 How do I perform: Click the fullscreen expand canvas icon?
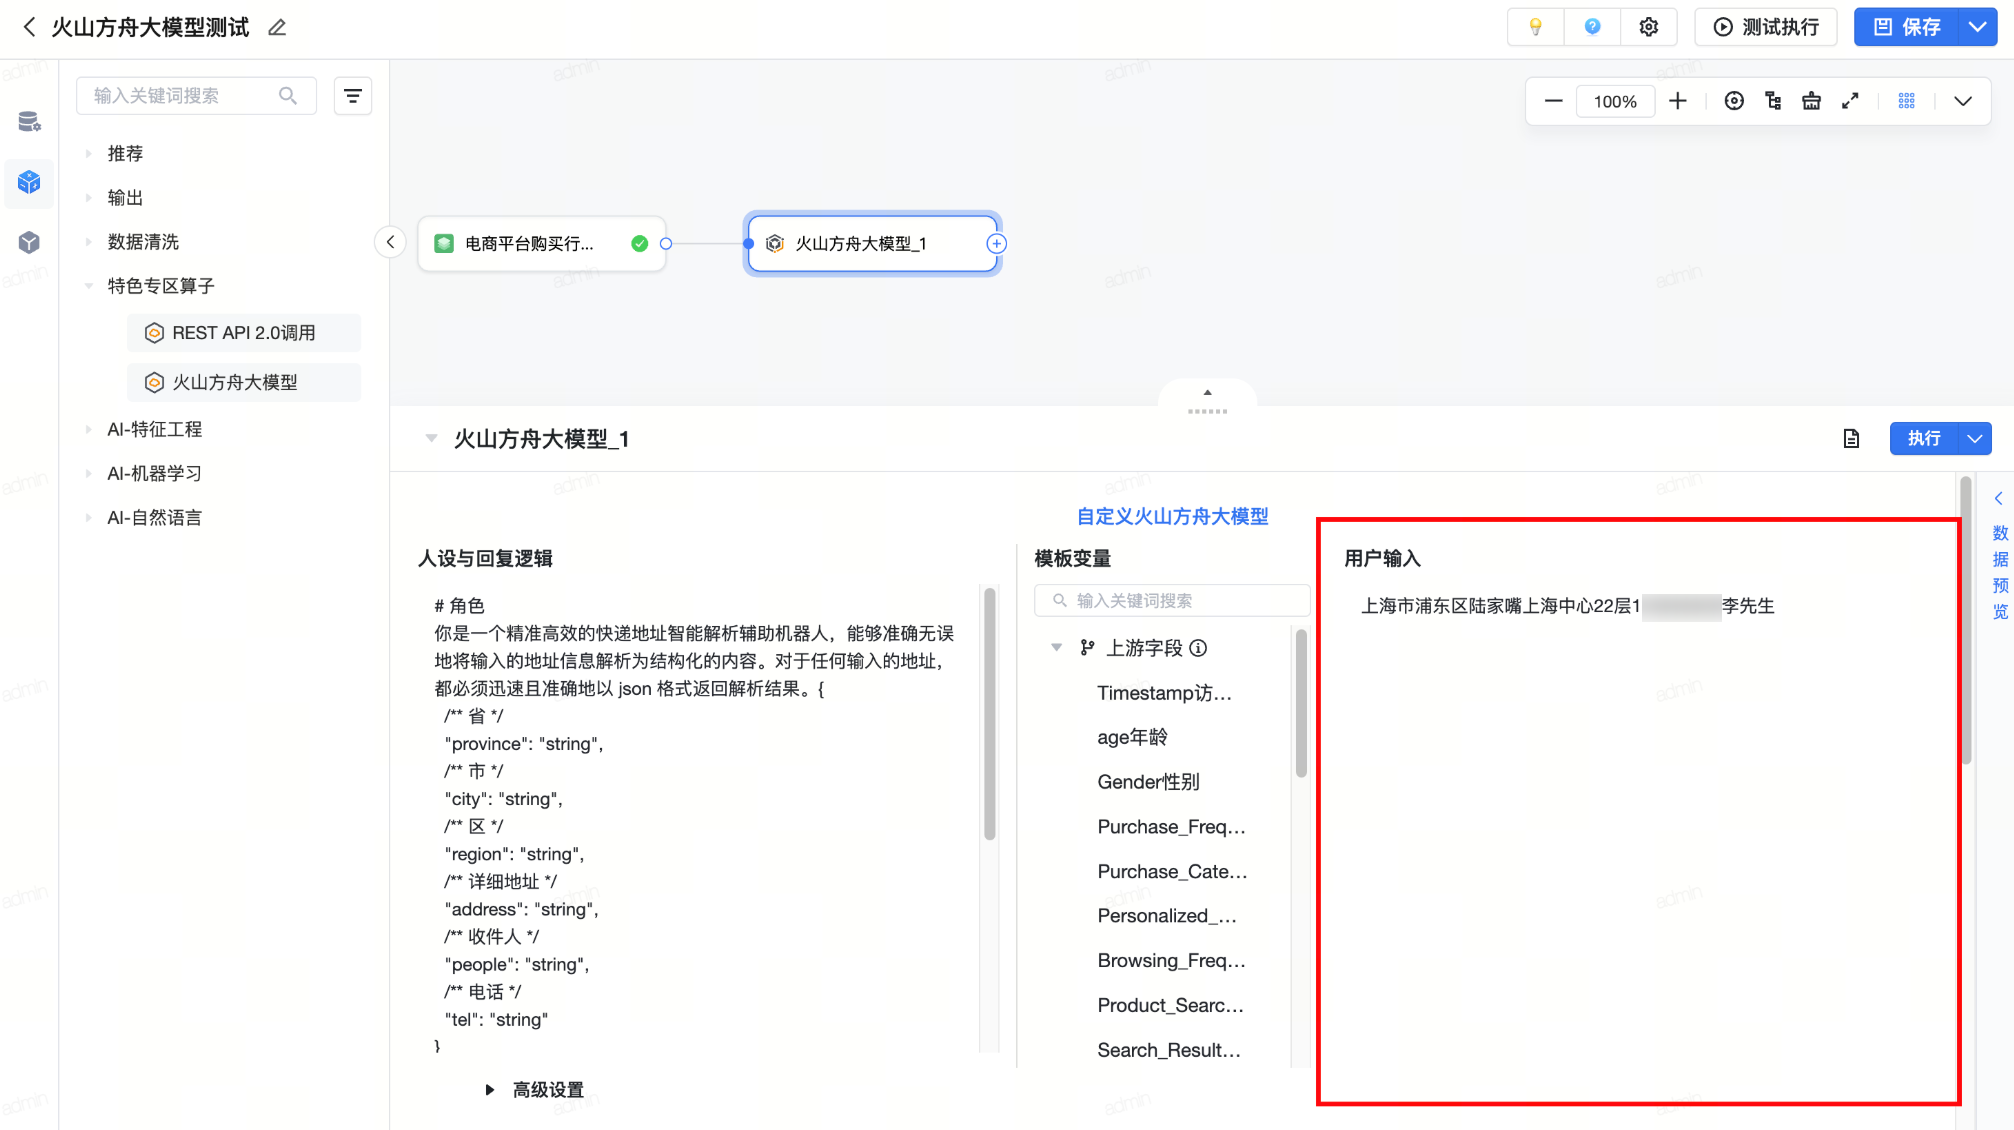[x=1850, y=101]
